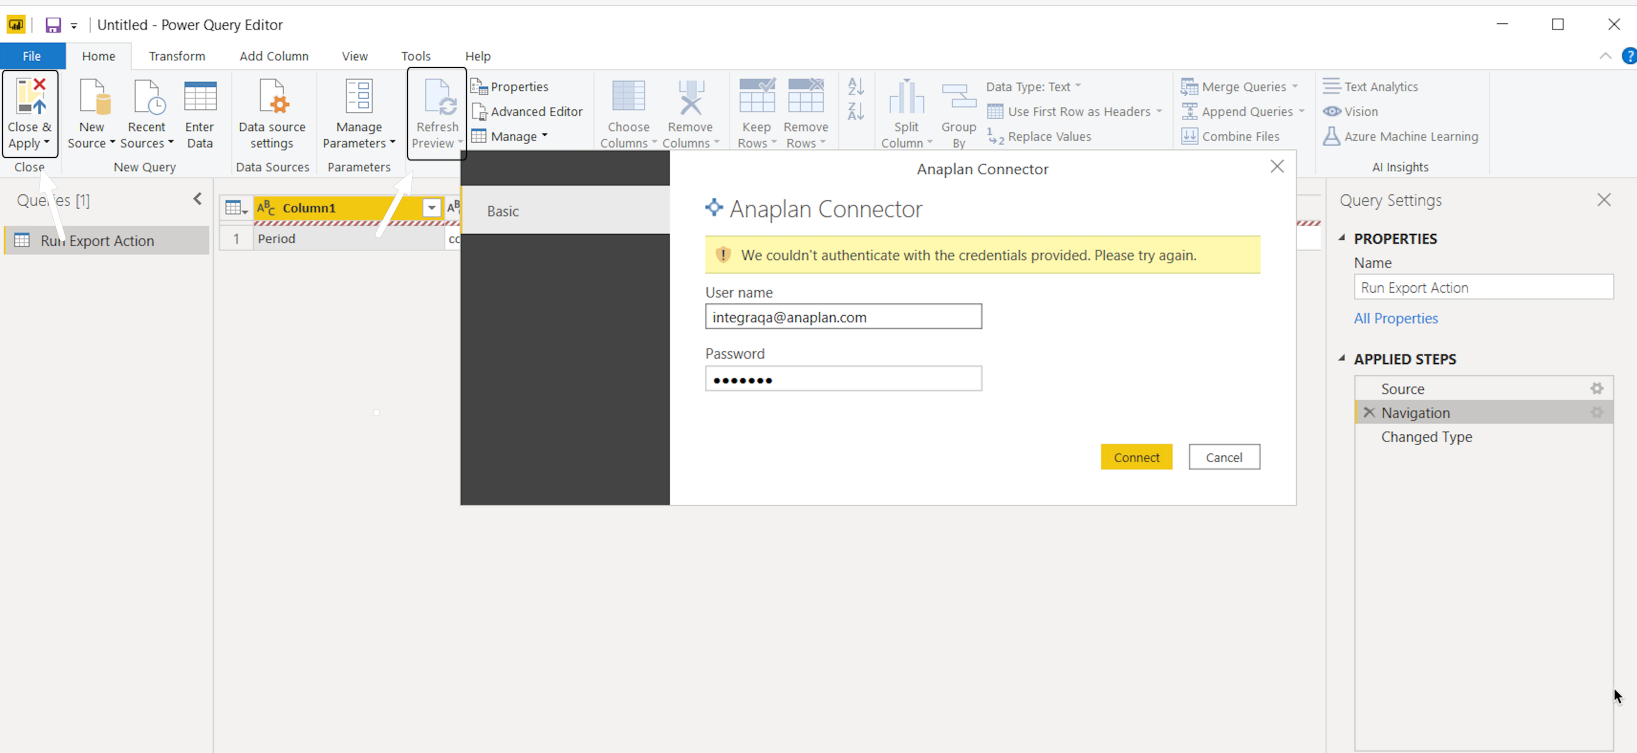1637x753 pixels.
Task: Click the Keep Rows icon
Action: point(756,98)
